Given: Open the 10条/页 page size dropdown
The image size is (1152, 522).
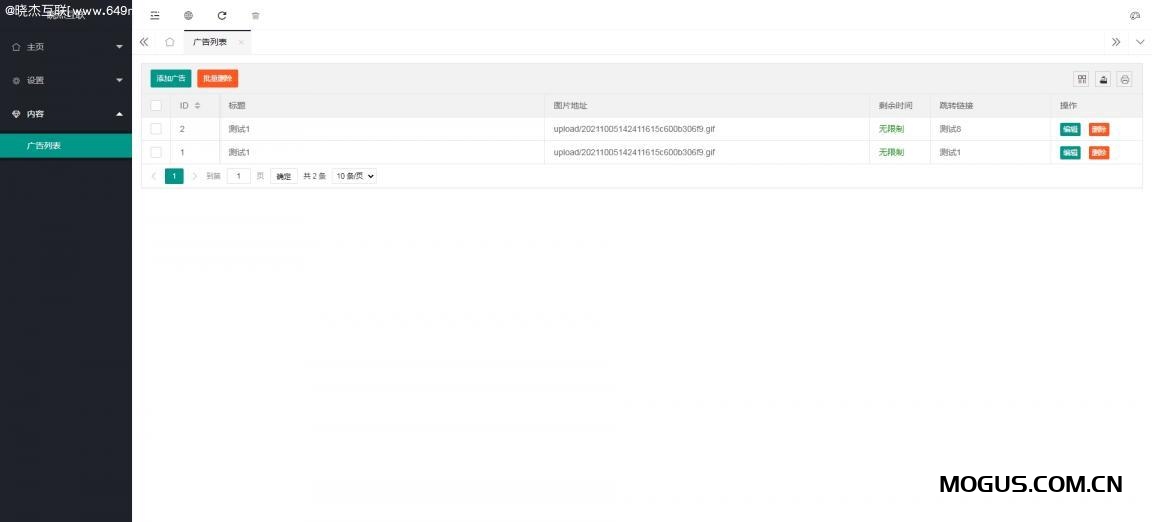Looking at the screenshot, I should click(x=355, y=176).
